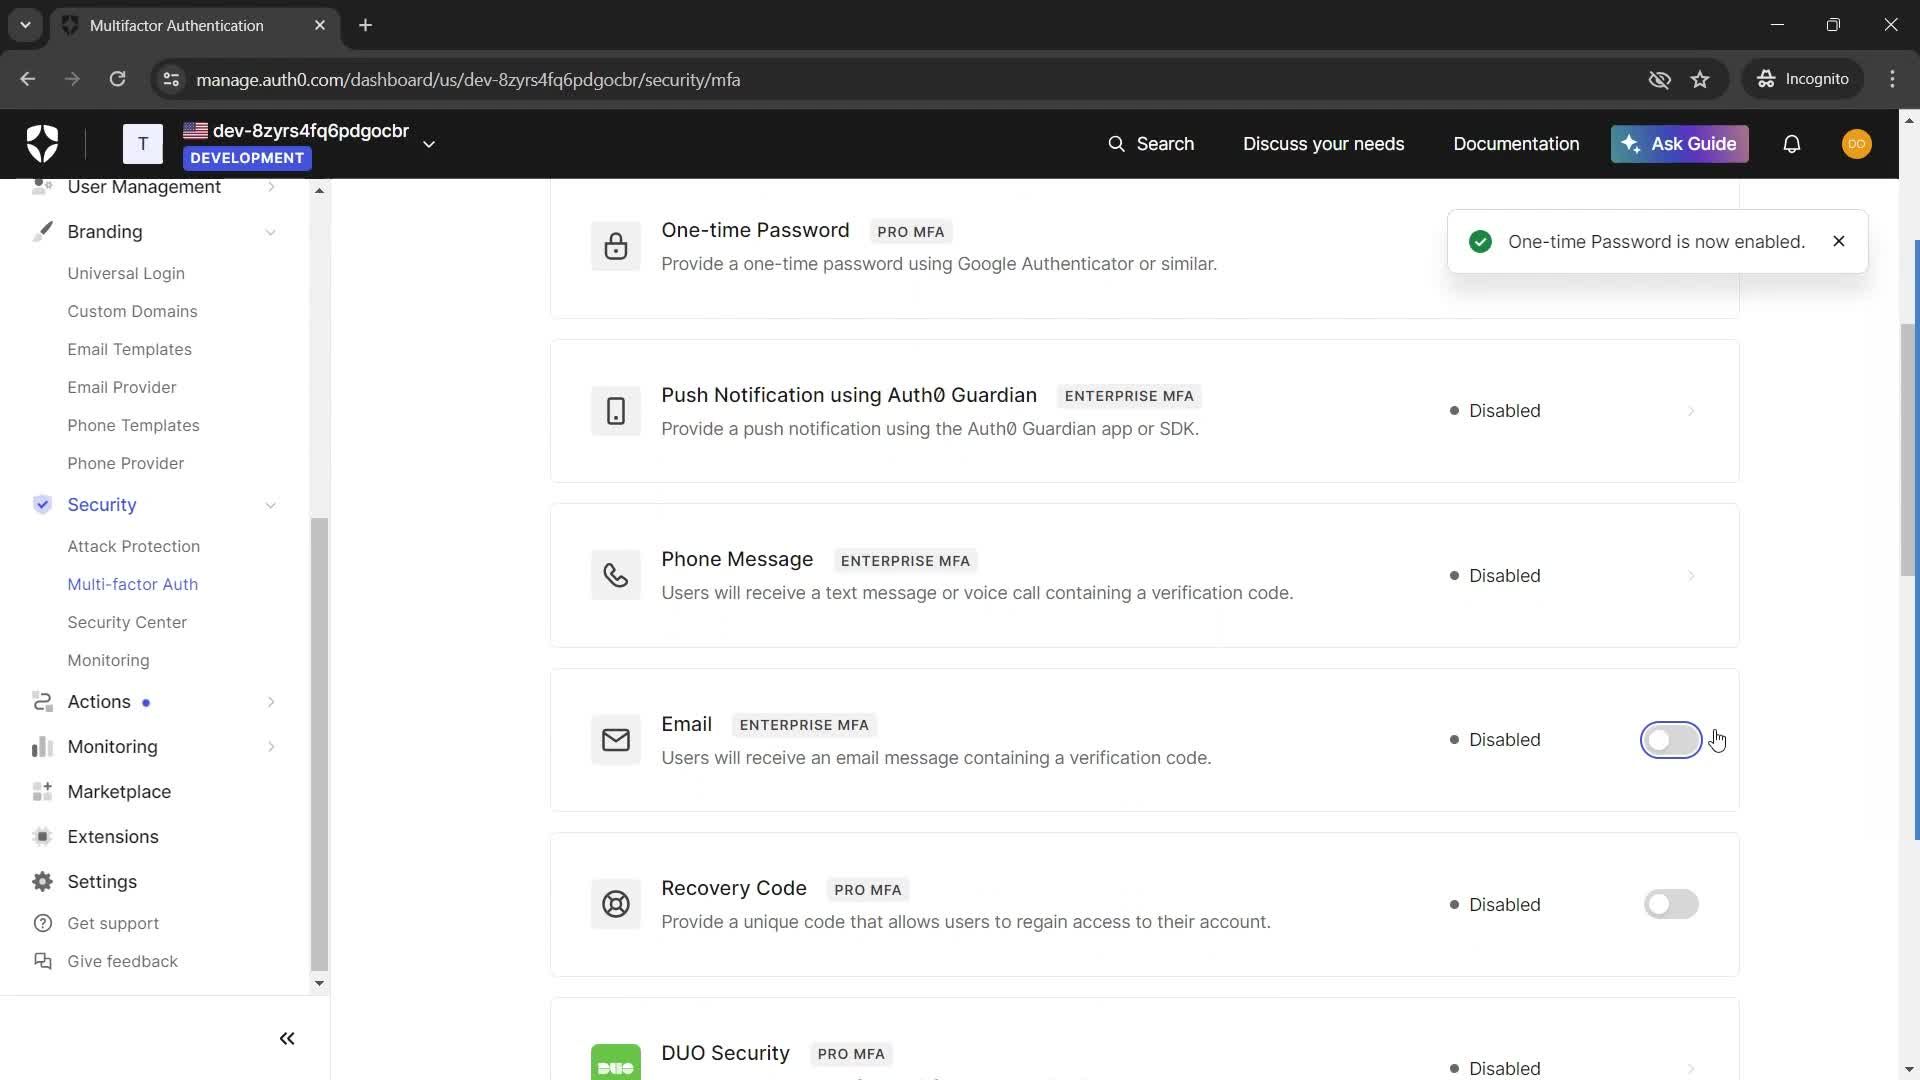Open Universal Login sidebar item
The width and height of the screenshot is (1920, 1080).
tap(126, 273)
